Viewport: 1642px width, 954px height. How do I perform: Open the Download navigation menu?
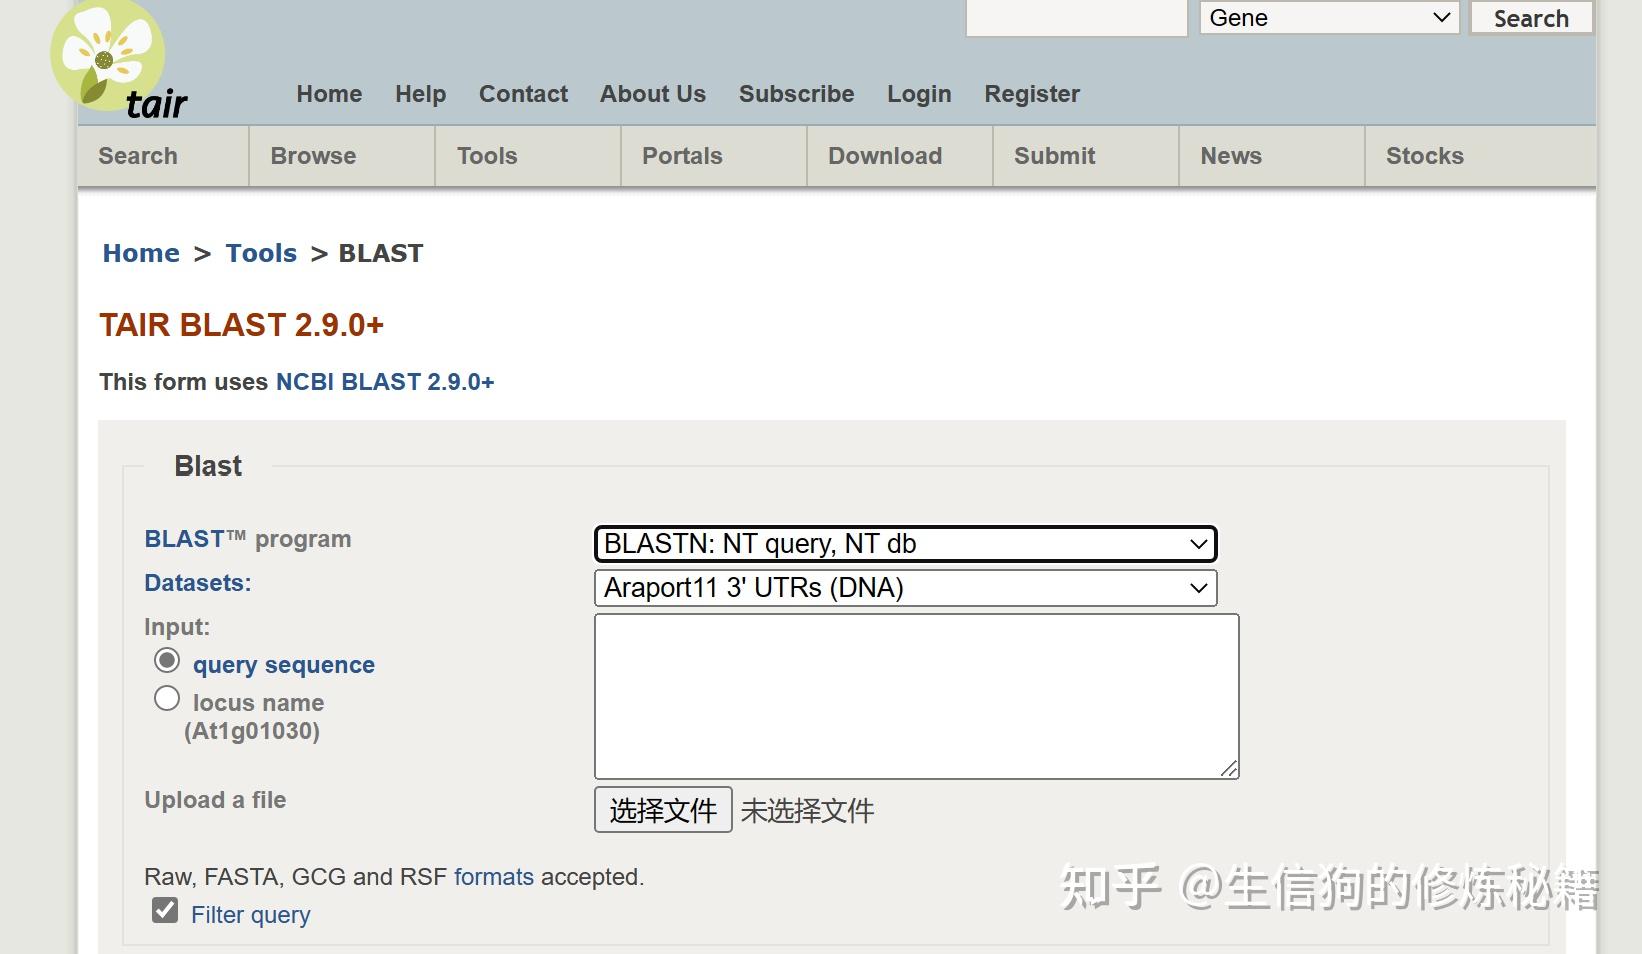coord(900,156)
